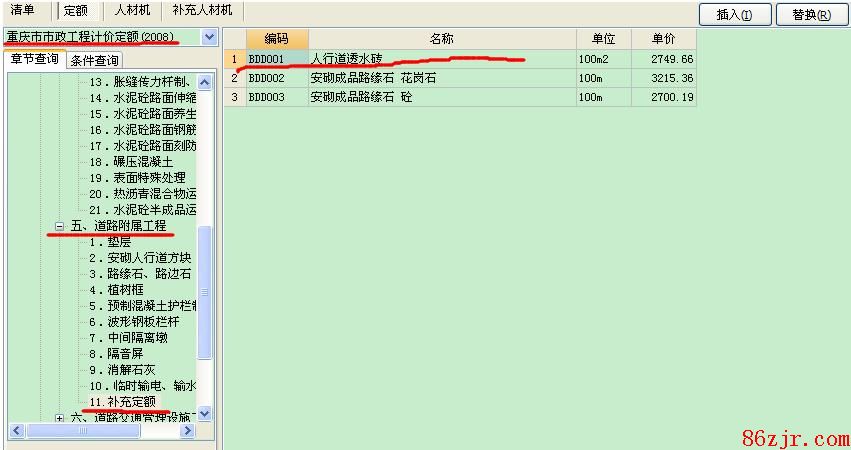Switch to the 人材机 tab
The image size is (851, 450).
(132, 10)
